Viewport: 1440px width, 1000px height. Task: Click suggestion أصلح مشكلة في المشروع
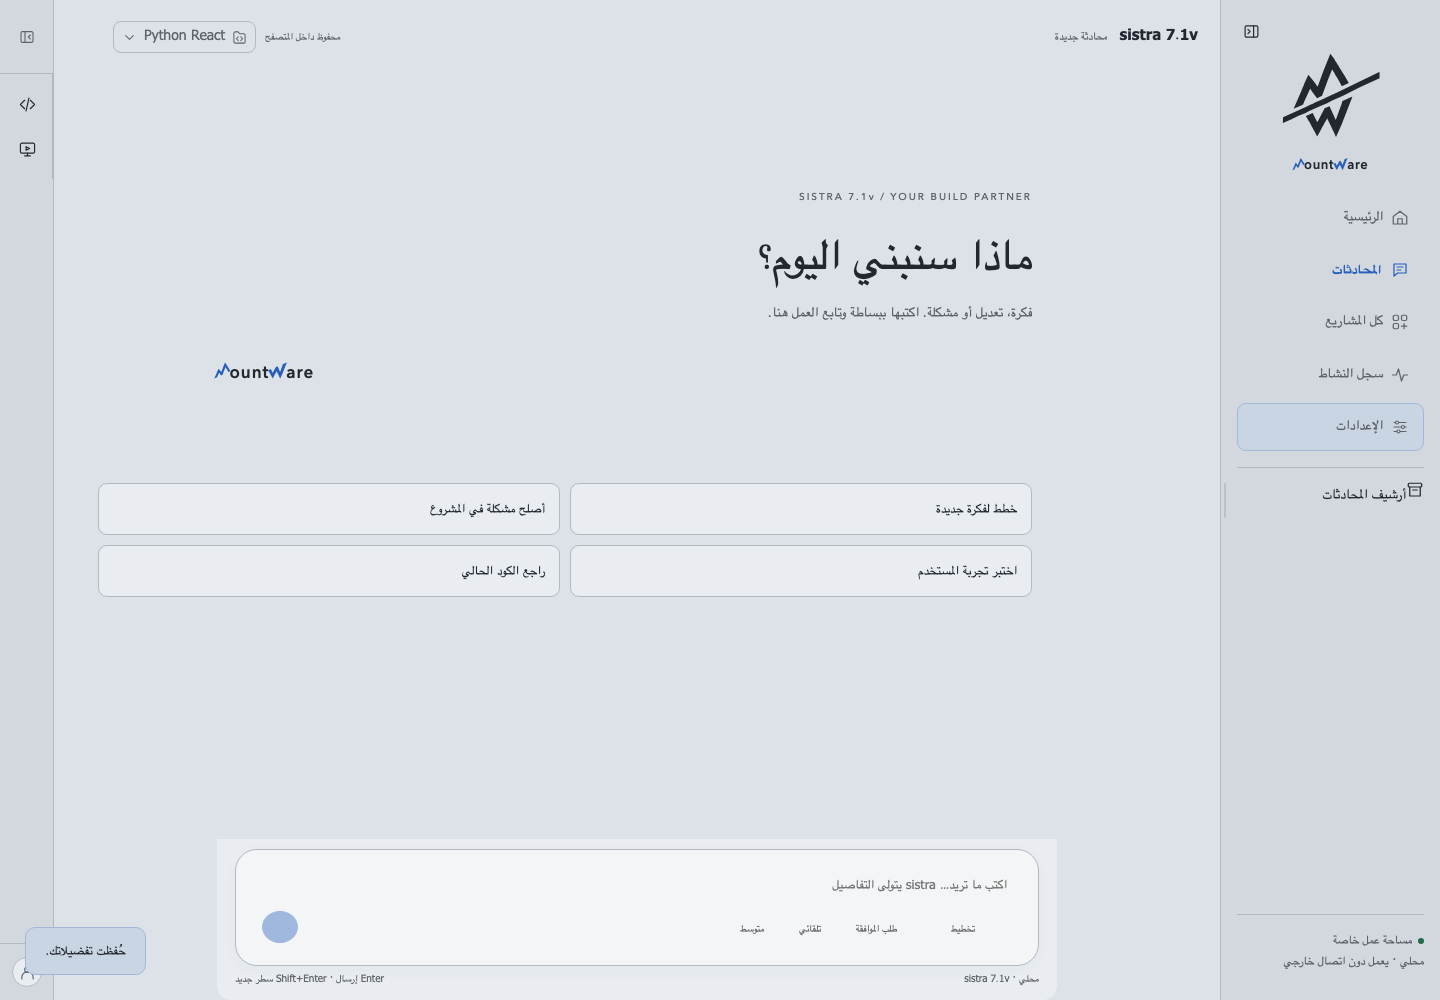pos(329,509)
